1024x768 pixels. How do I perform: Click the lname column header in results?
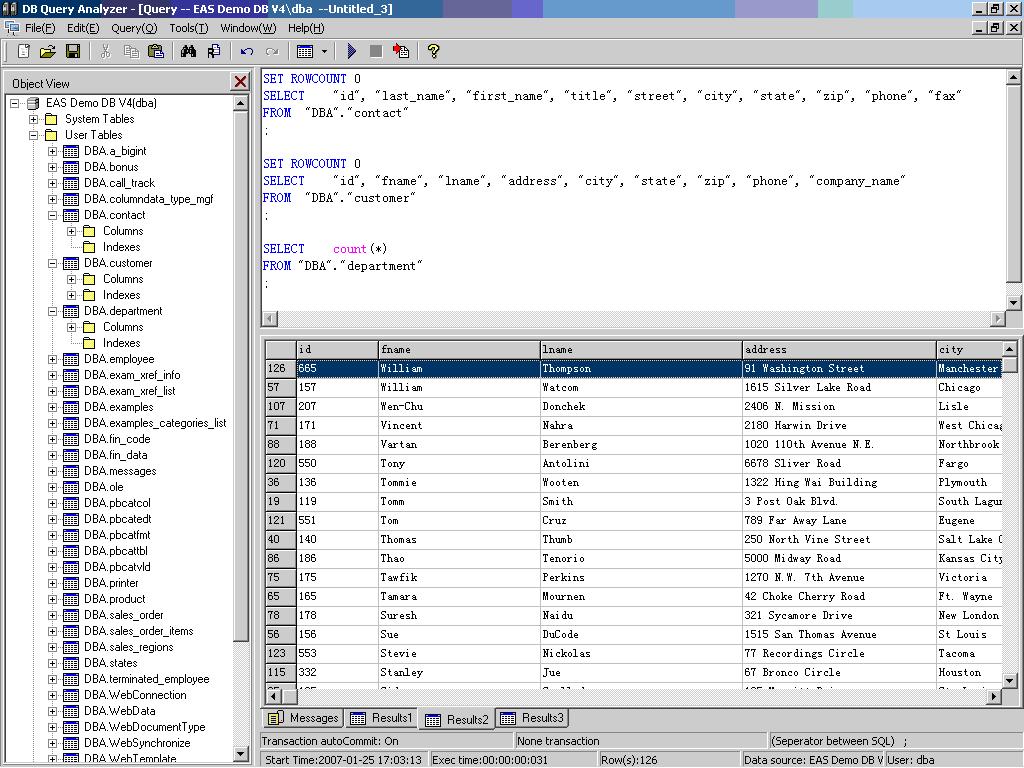[x=641, y=349]
